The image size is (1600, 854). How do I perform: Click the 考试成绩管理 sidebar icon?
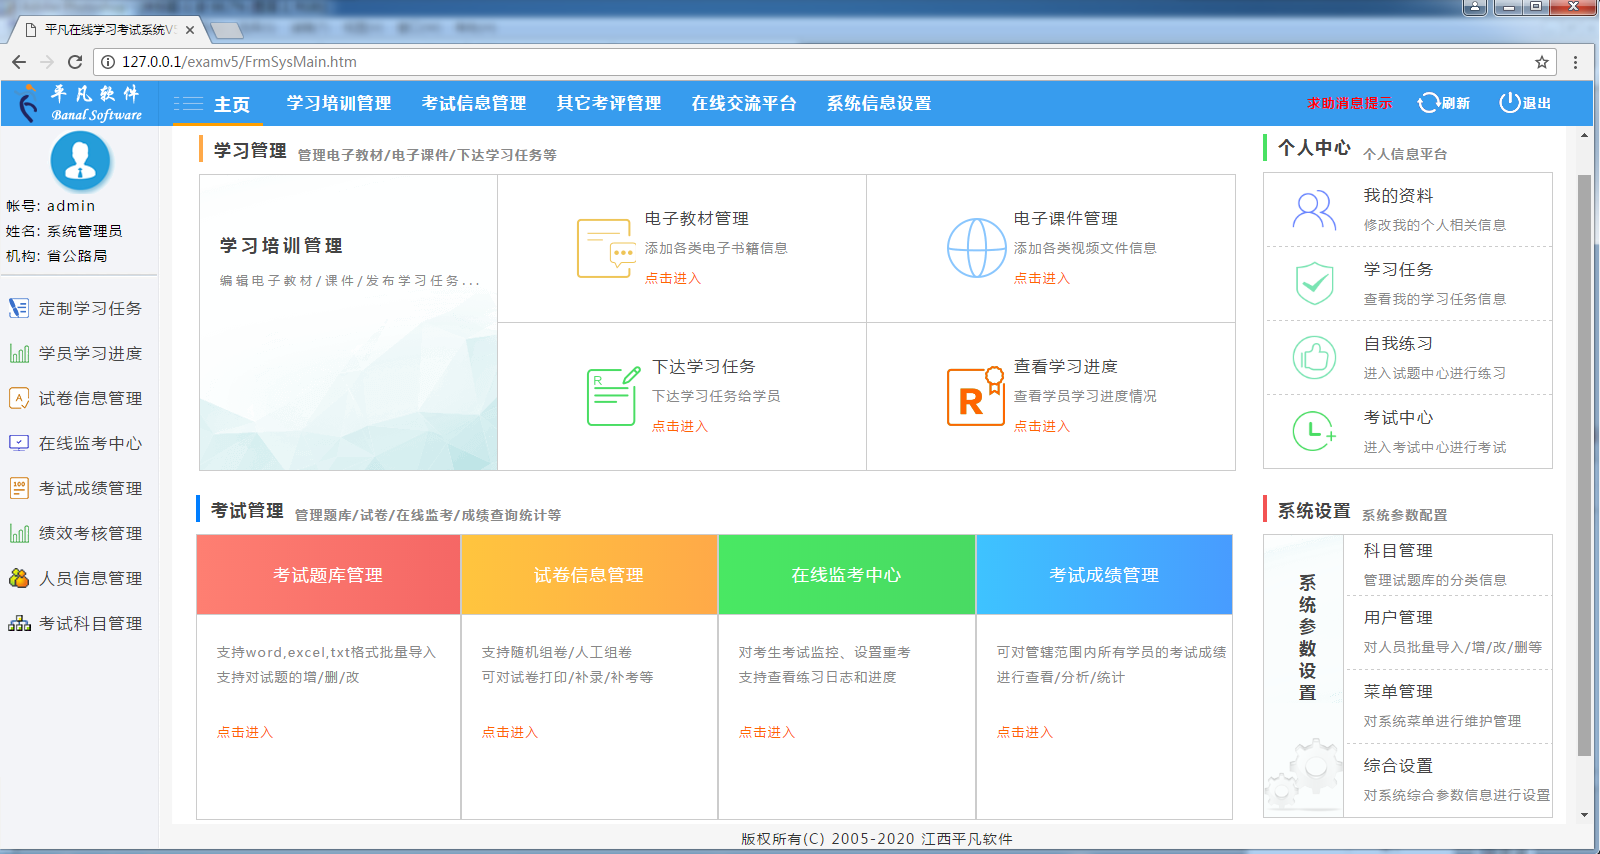tap(19, 488)
